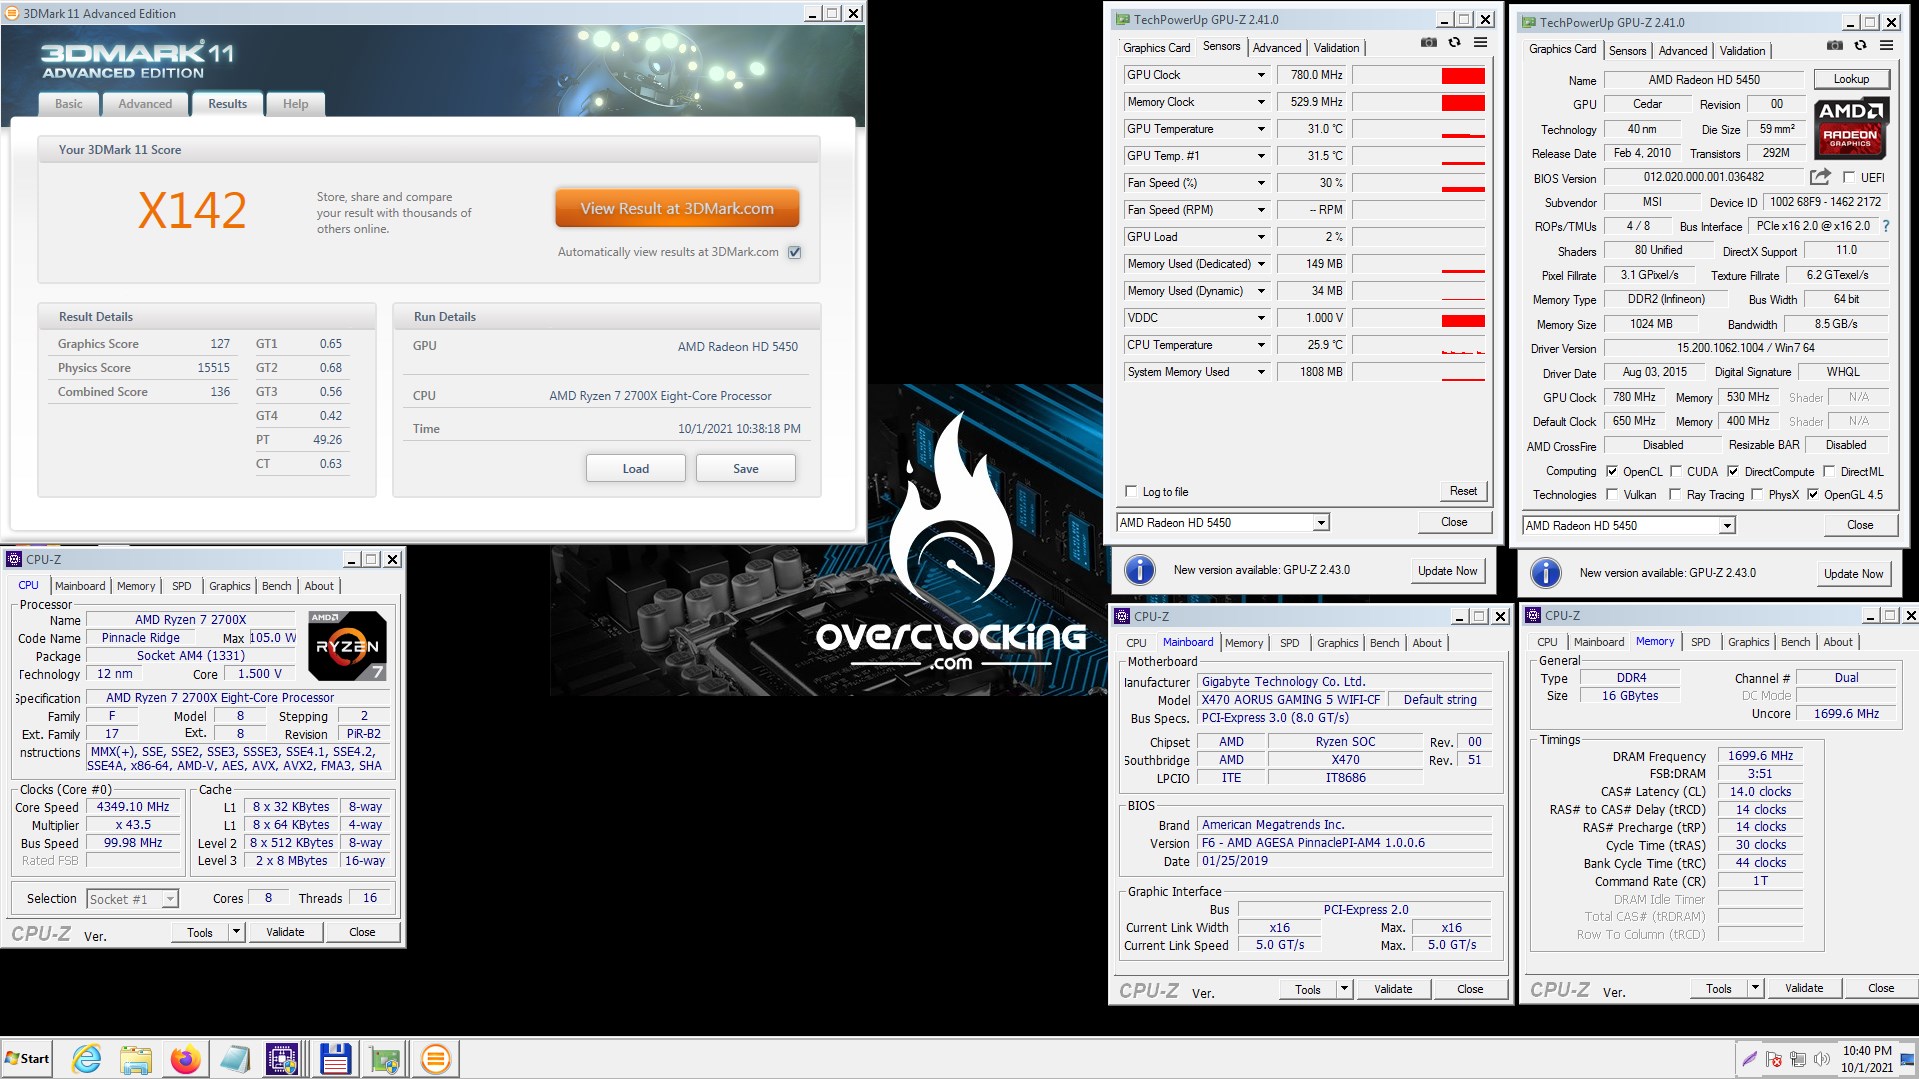1919x1079 pixels.
Task: Click the BIOS export share icon
Action: (1820, 177)
